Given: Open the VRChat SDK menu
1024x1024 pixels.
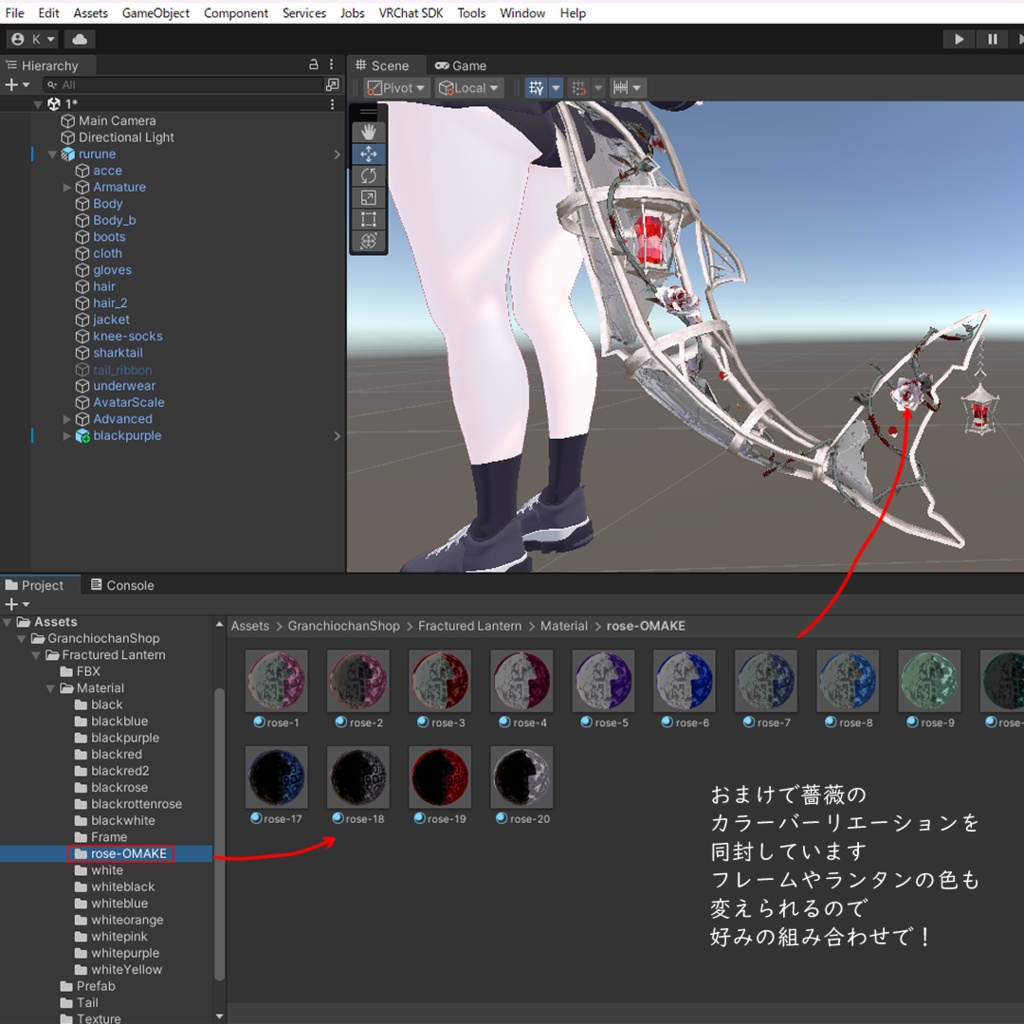Looking at the screenshot, I should pos(411,13).
